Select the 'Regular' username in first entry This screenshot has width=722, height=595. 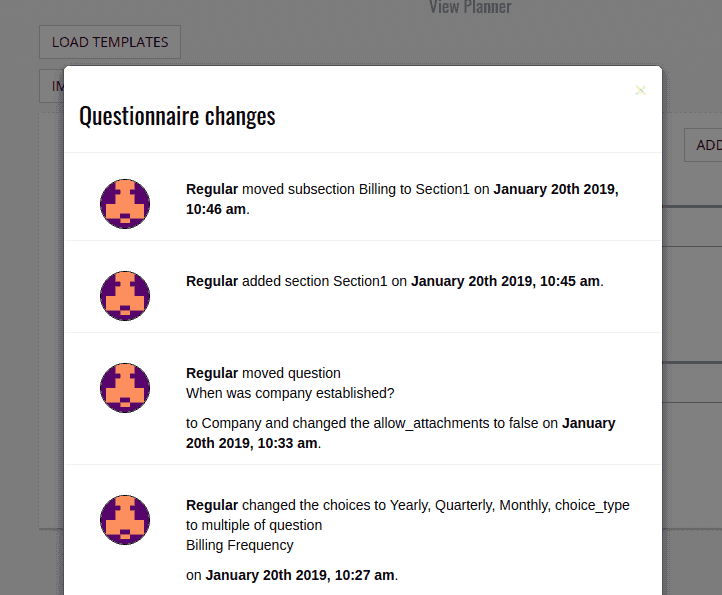coord(212,189)
